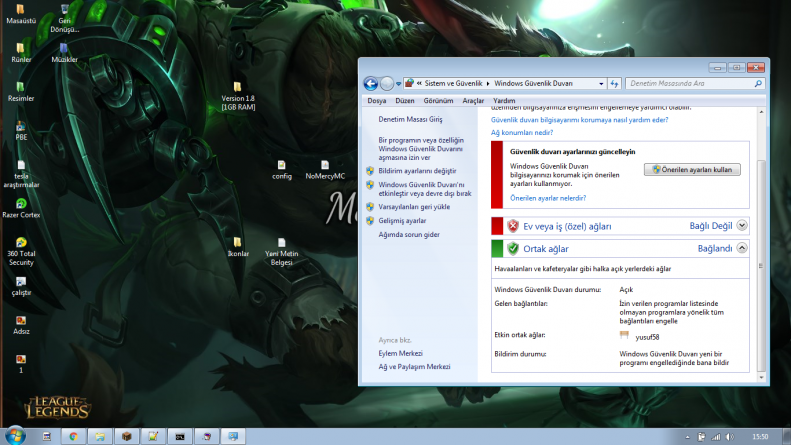Open the İkonlar folder

click(238, 247)
